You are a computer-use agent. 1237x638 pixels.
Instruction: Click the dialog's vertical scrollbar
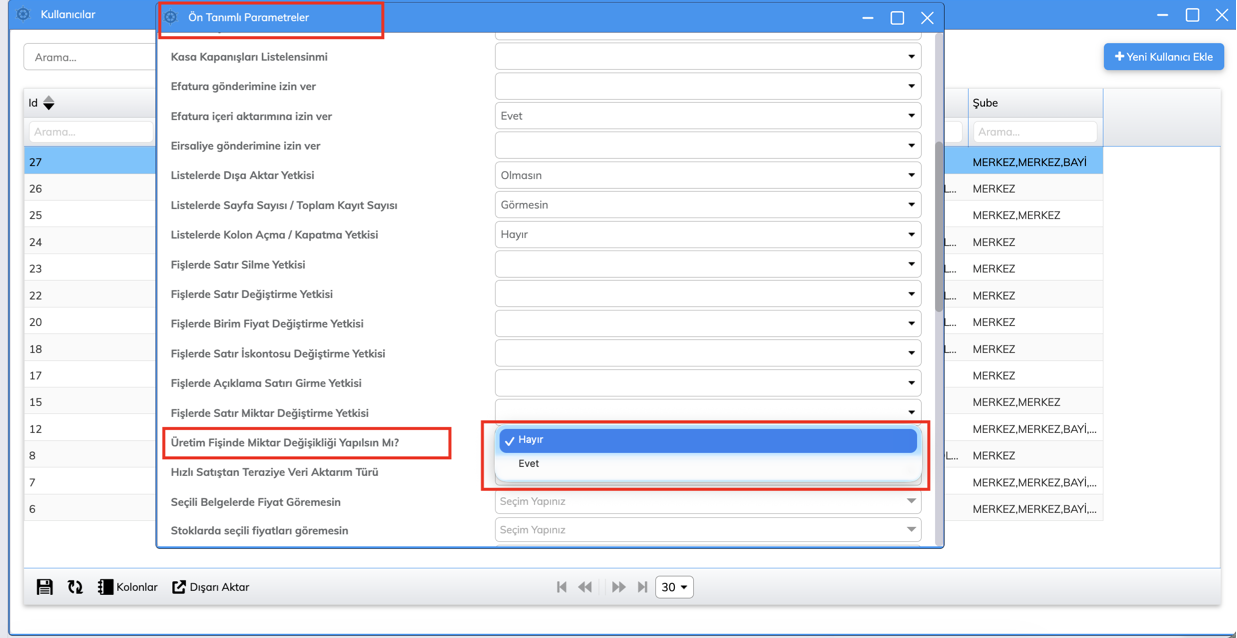point(938,228)
